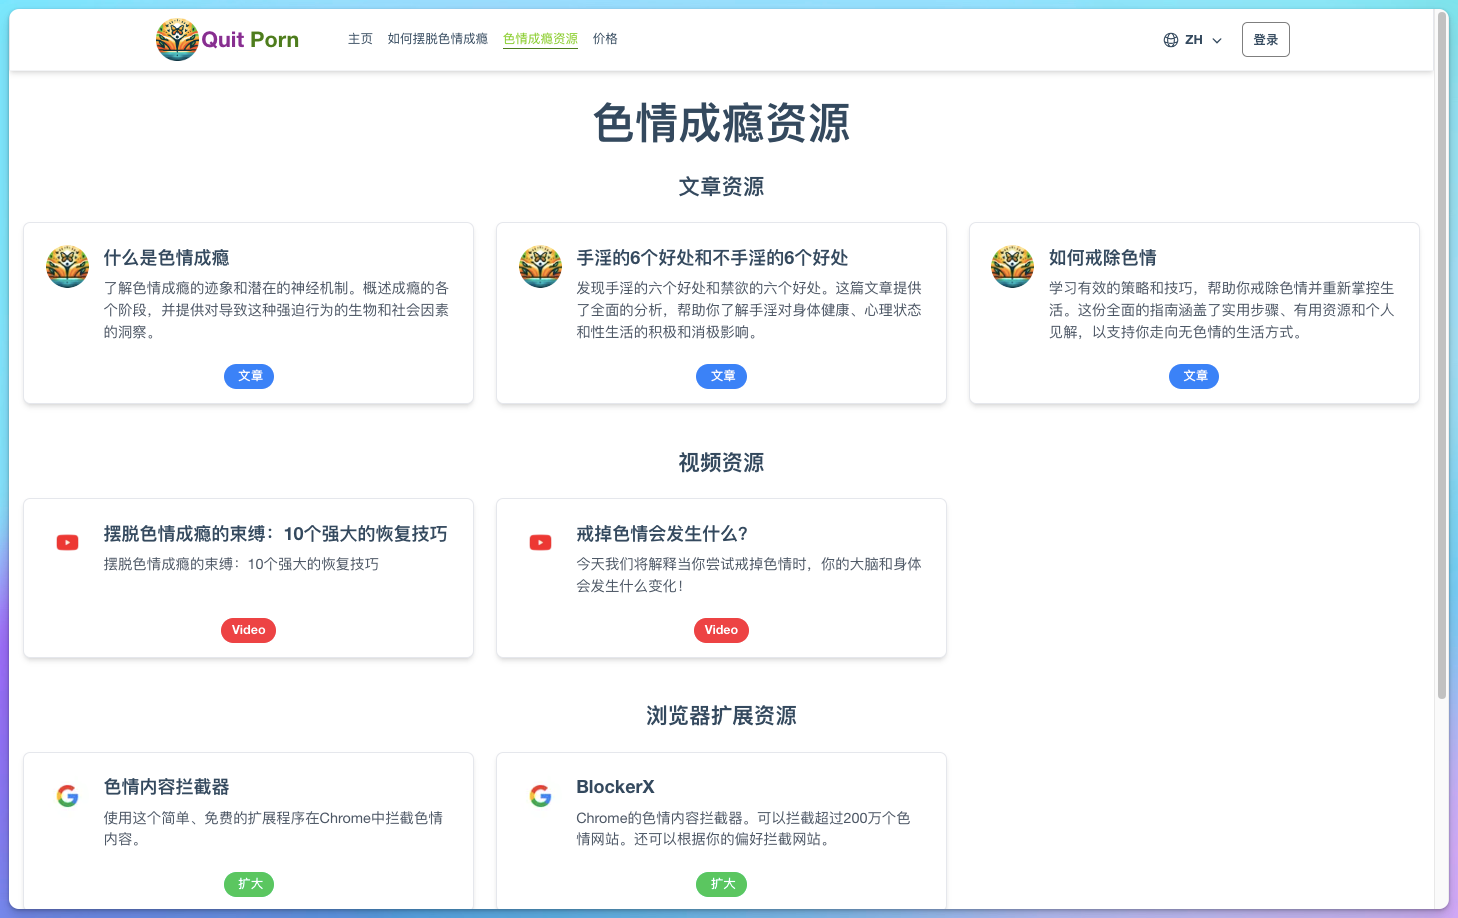Open the ZH language dropdown
The height and width of the screenshot is (918, 1458).
click(x=1192, y=39)
